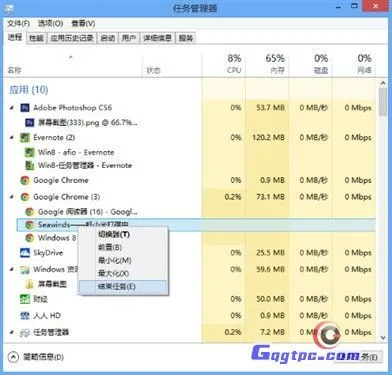Viewport: 392px width, 375px height.
Task: Open the 应用历史记录 tab
Action: click(x=72, y=38)
